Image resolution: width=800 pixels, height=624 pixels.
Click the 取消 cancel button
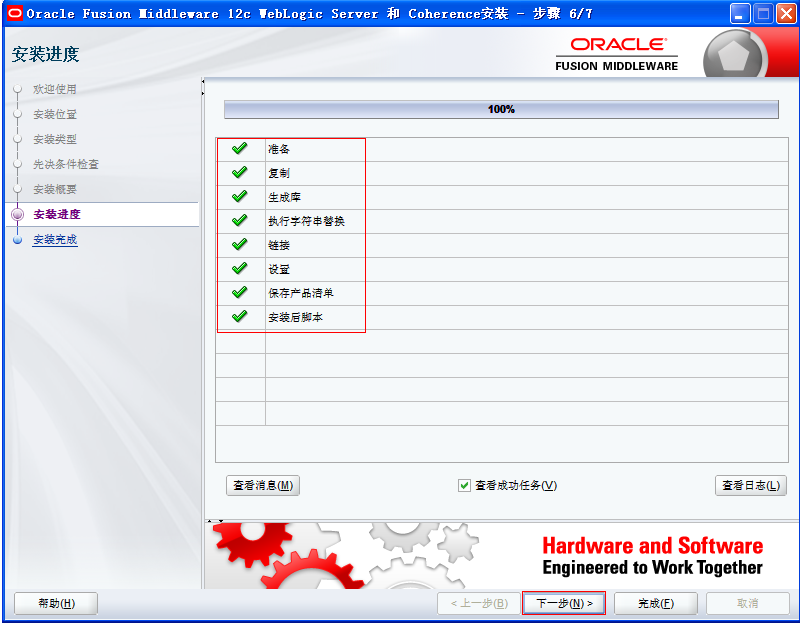coord(747,604)
